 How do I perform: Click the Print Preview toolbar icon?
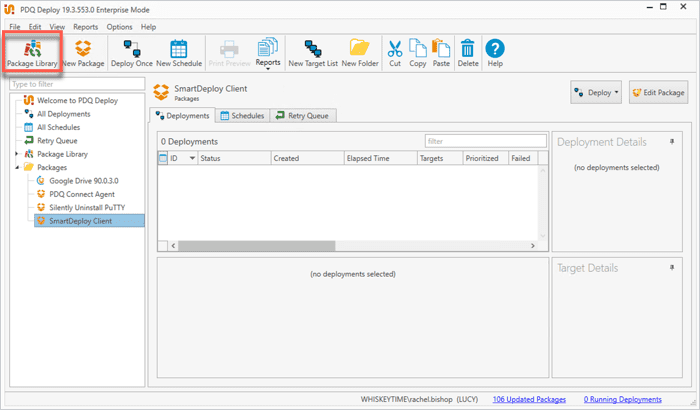(229, 53)
